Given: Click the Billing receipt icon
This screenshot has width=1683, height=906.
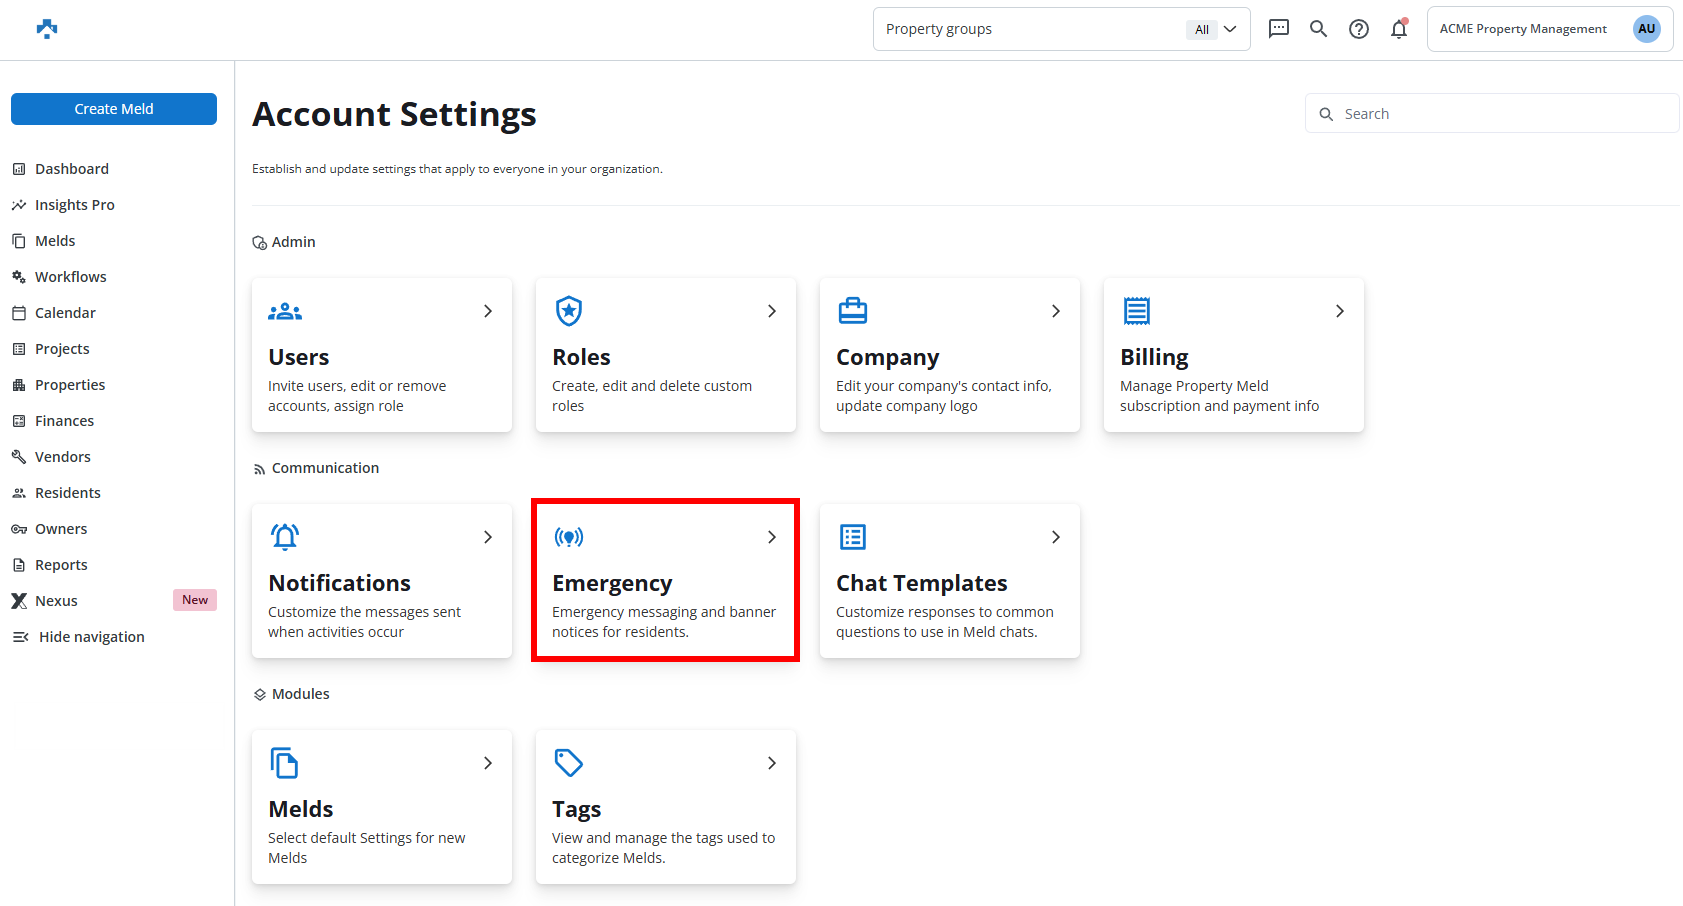Looking at the screenshot, I should (x=1137, y=311).
